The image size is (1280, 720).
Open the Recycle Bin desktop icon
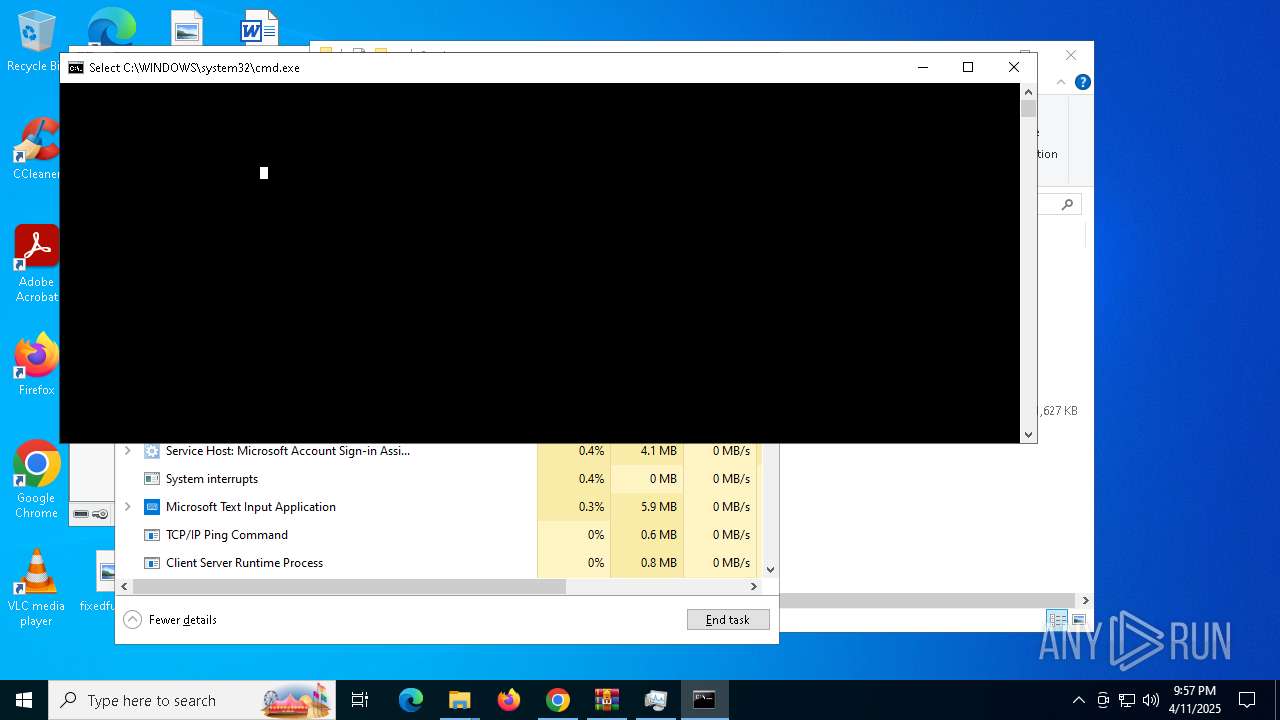coord(36,42)
